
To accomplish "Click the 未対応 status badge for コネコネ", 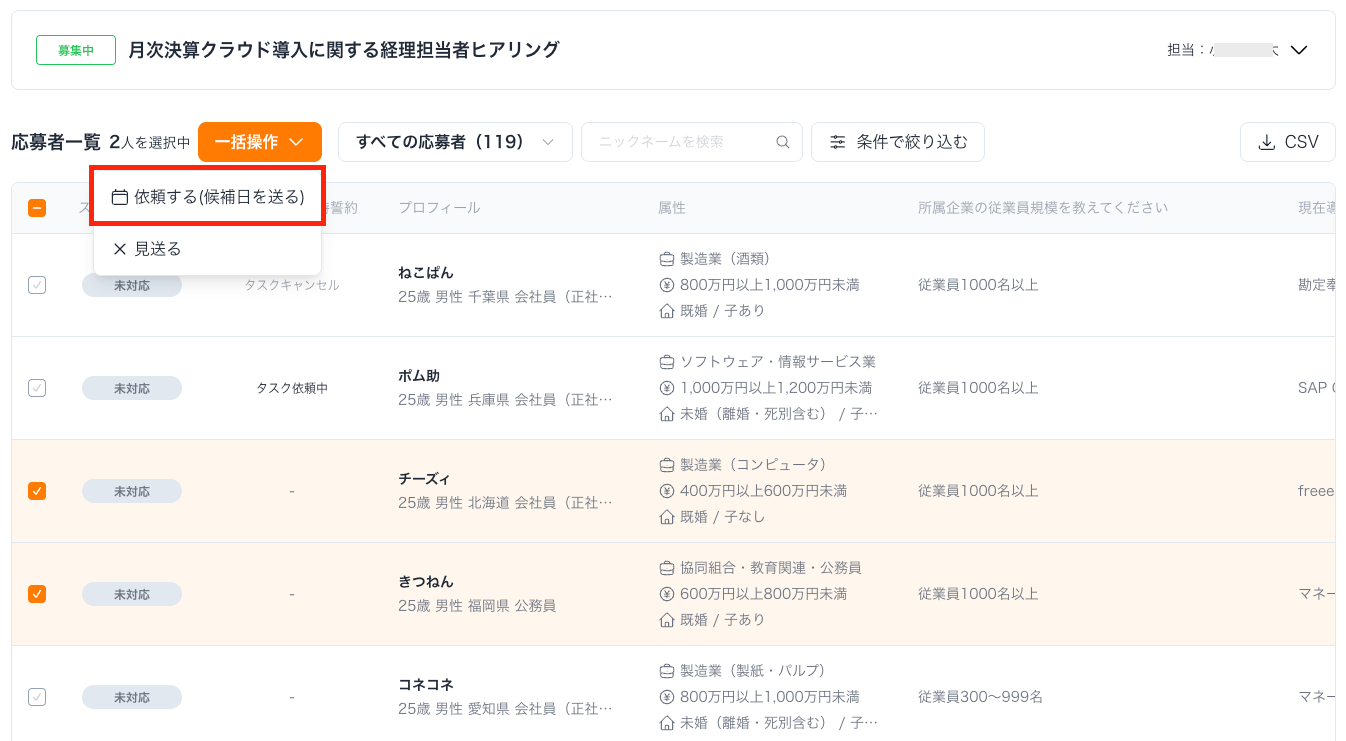I will point(132,697).
